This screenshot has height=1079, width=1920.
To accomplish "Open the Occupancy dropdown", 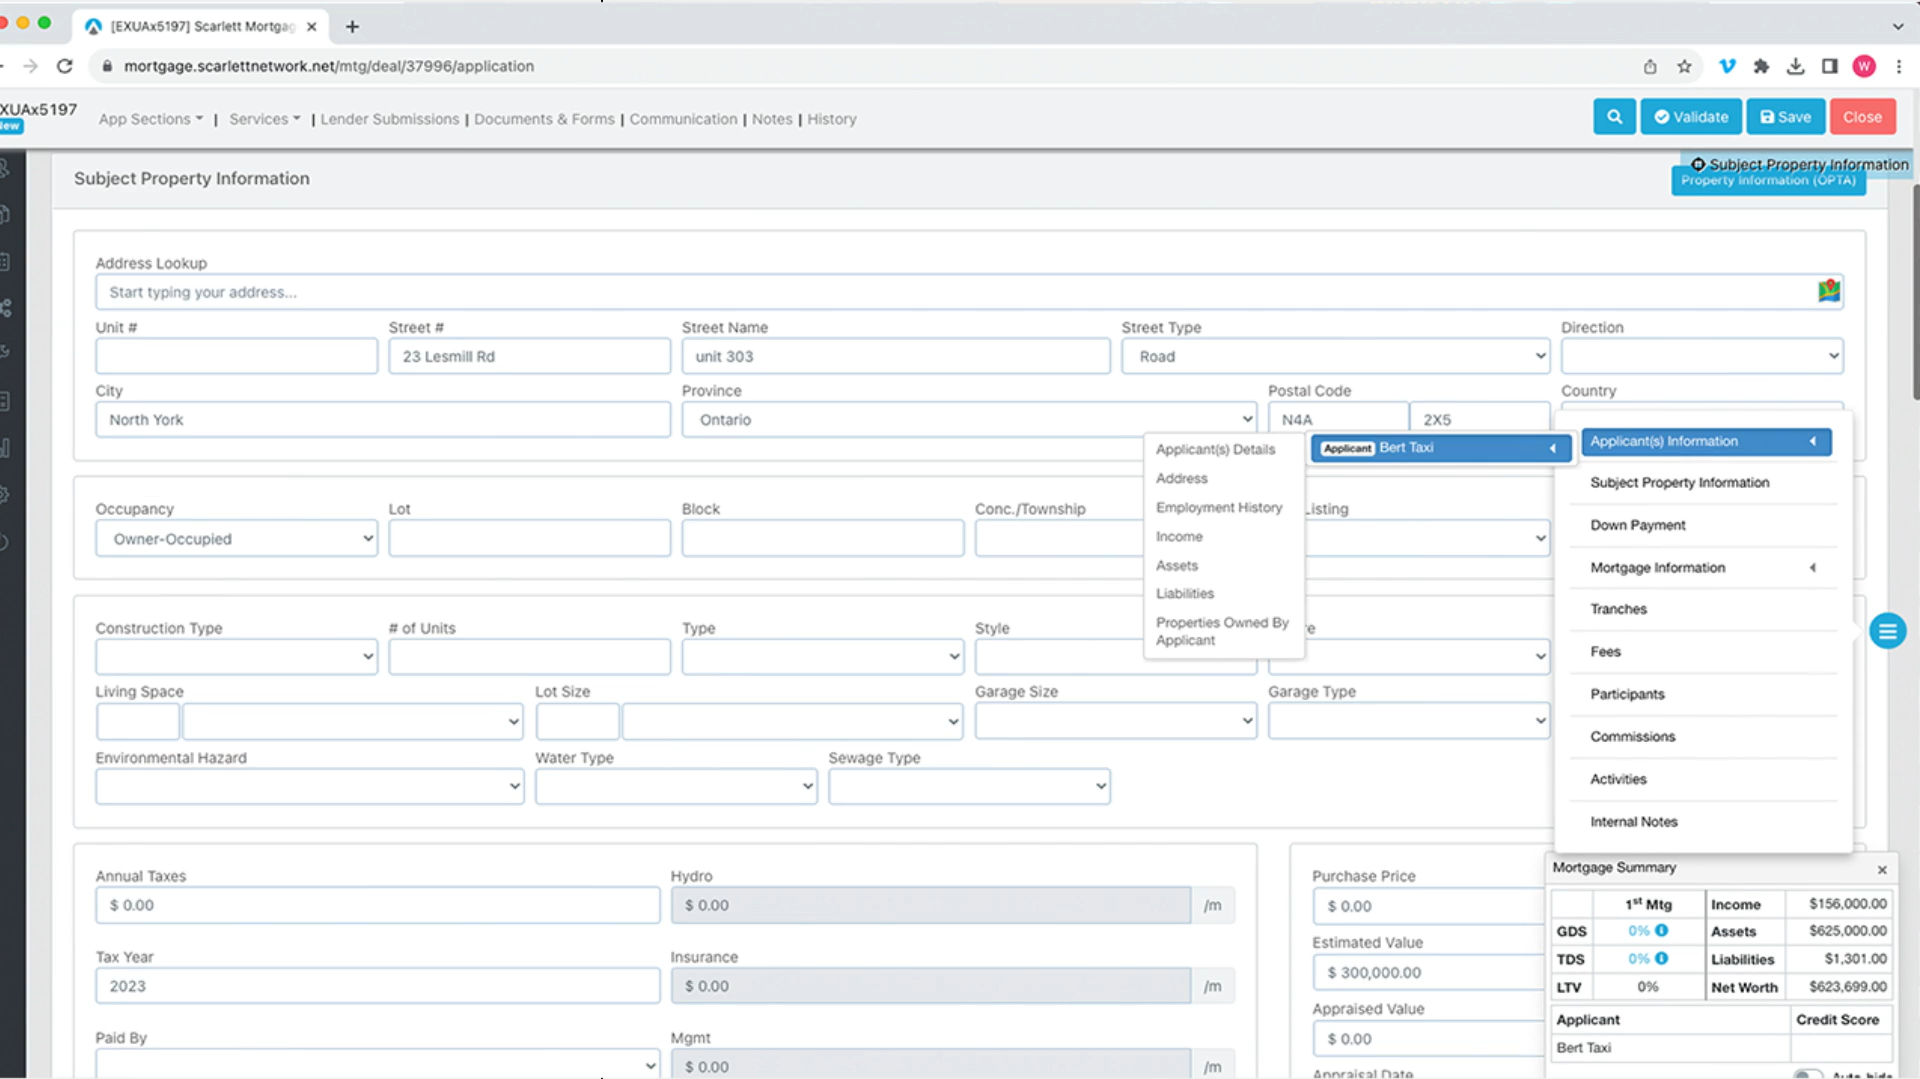I will coord(236,539).
